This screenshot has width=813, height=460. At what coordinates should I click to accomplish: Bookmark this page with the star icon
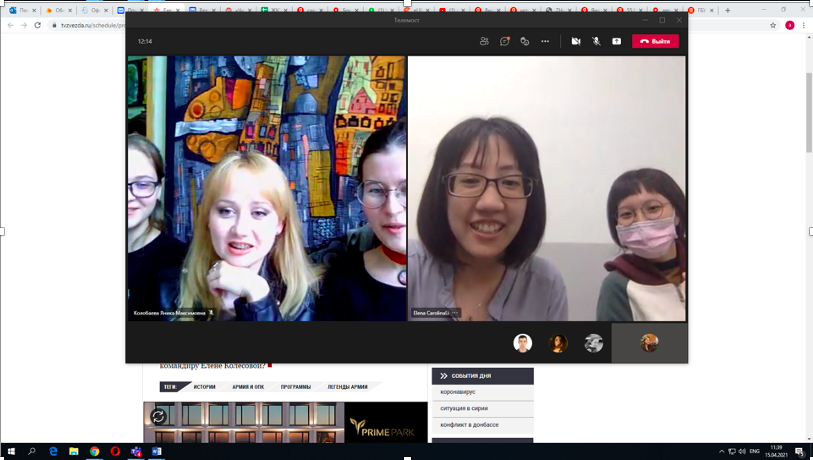pyautogui.click(x=773, y=25)
